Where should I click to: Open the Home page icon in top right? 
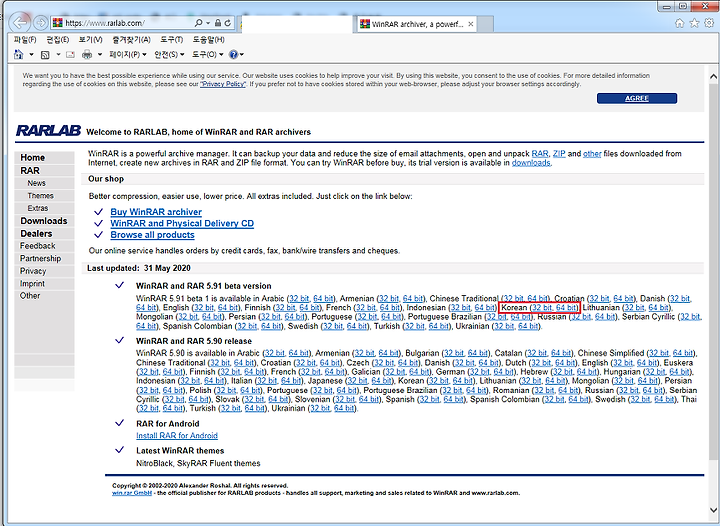click(680, 23)
